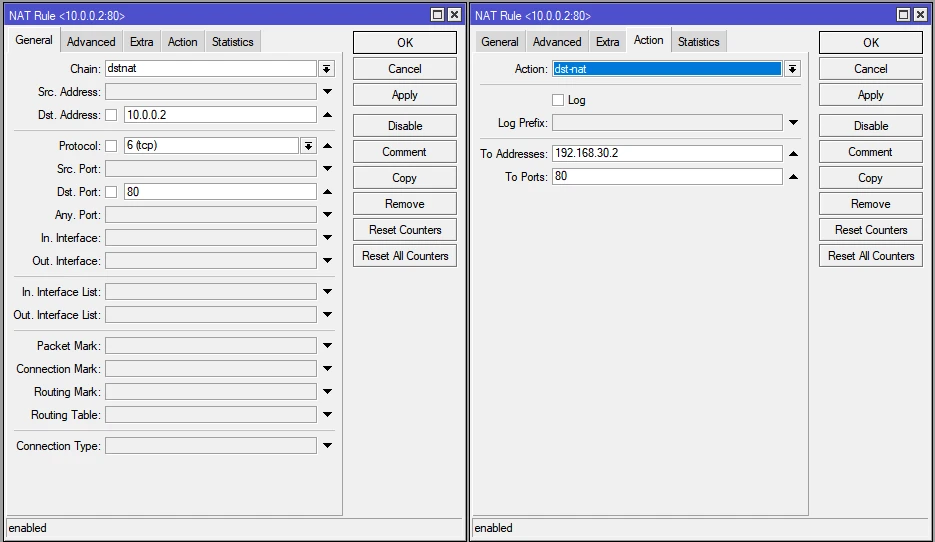Expand the In. Interface List field
Image resolution: width=935 pixels, height=542 pixels.
[327, 292]
